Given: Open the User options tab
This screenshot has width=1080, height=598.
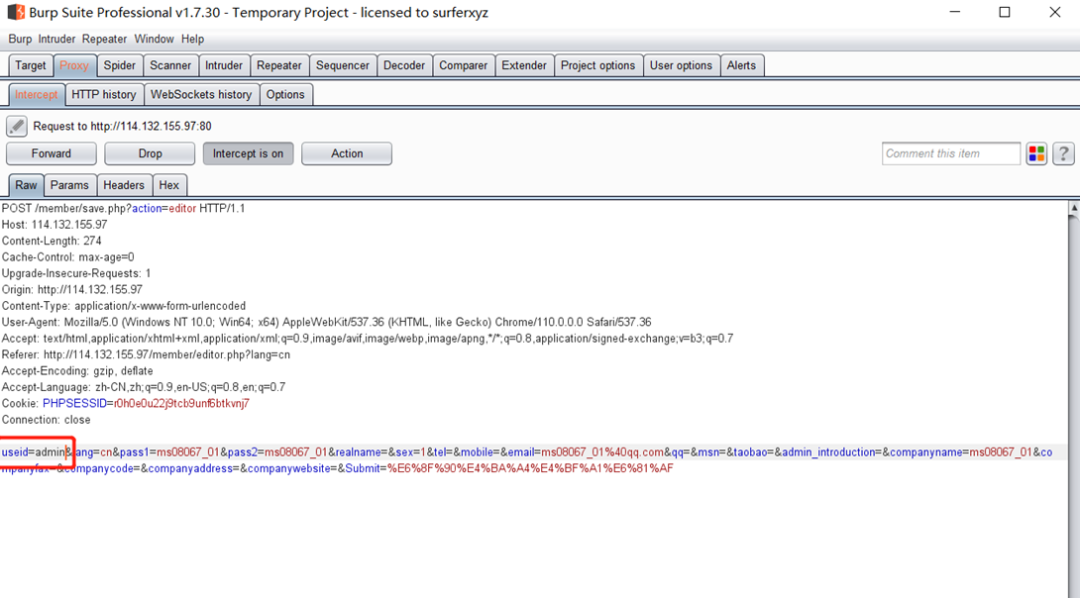Looking at the screenshot, I should 681,65.
